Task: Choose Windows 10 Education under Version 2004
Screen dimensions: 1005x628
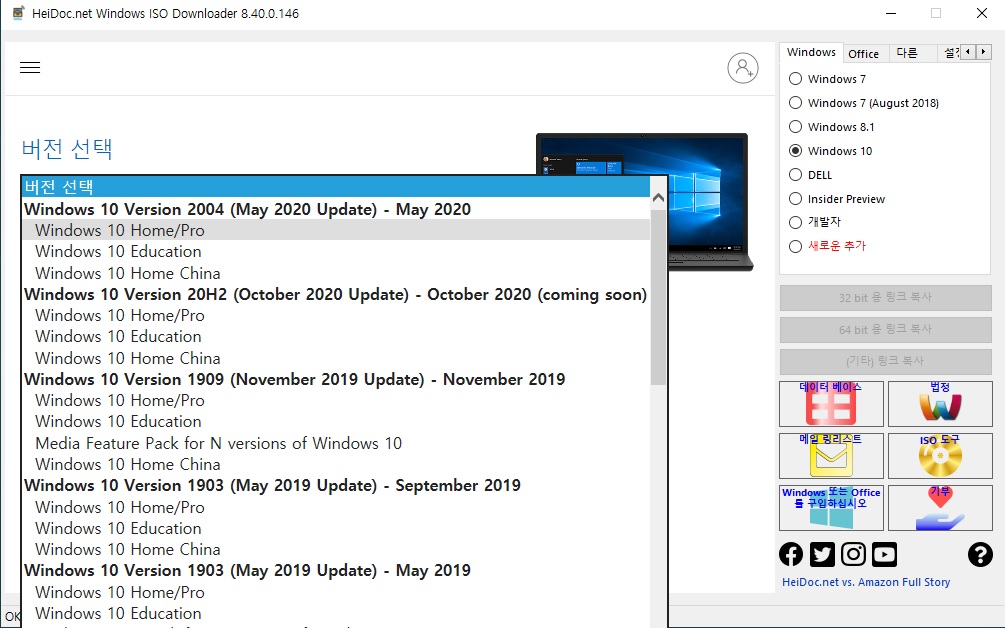Action: point(336,251)
